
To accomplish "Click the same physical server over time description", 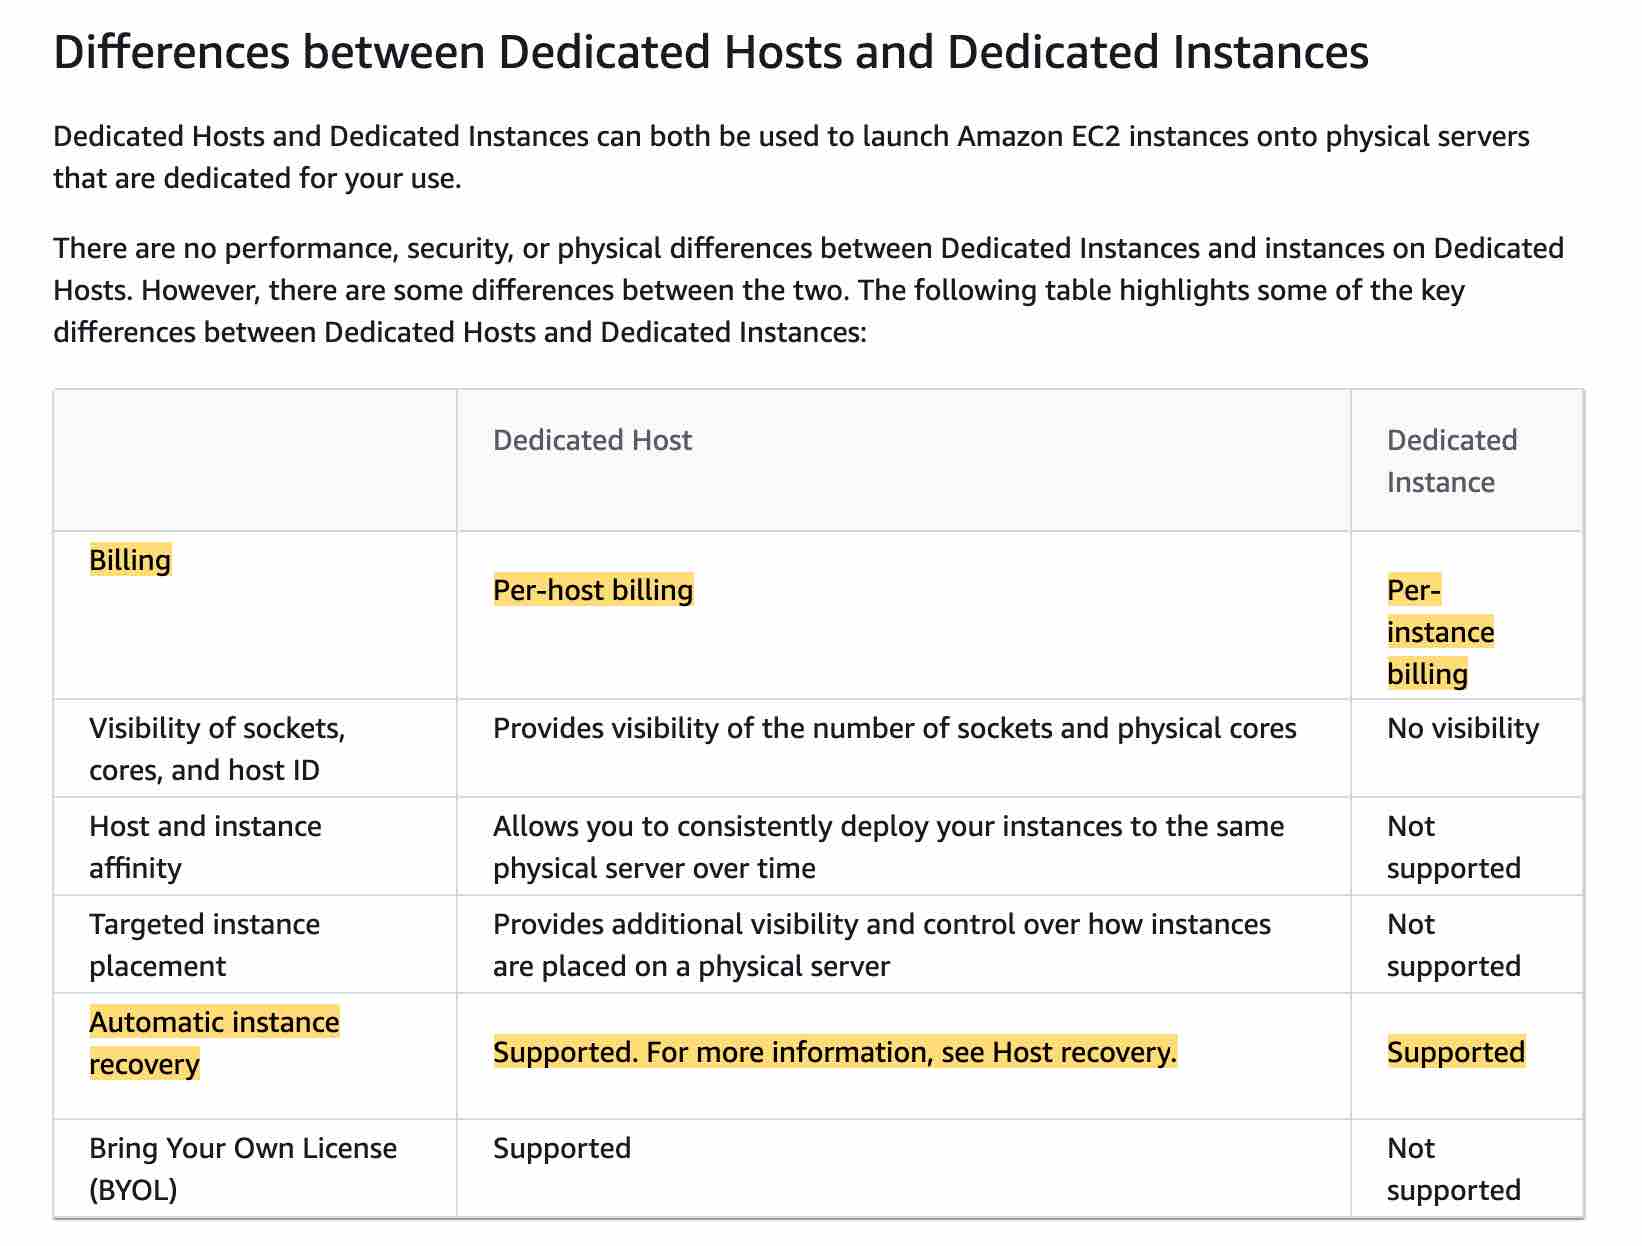I will click(x=889, y=847).
